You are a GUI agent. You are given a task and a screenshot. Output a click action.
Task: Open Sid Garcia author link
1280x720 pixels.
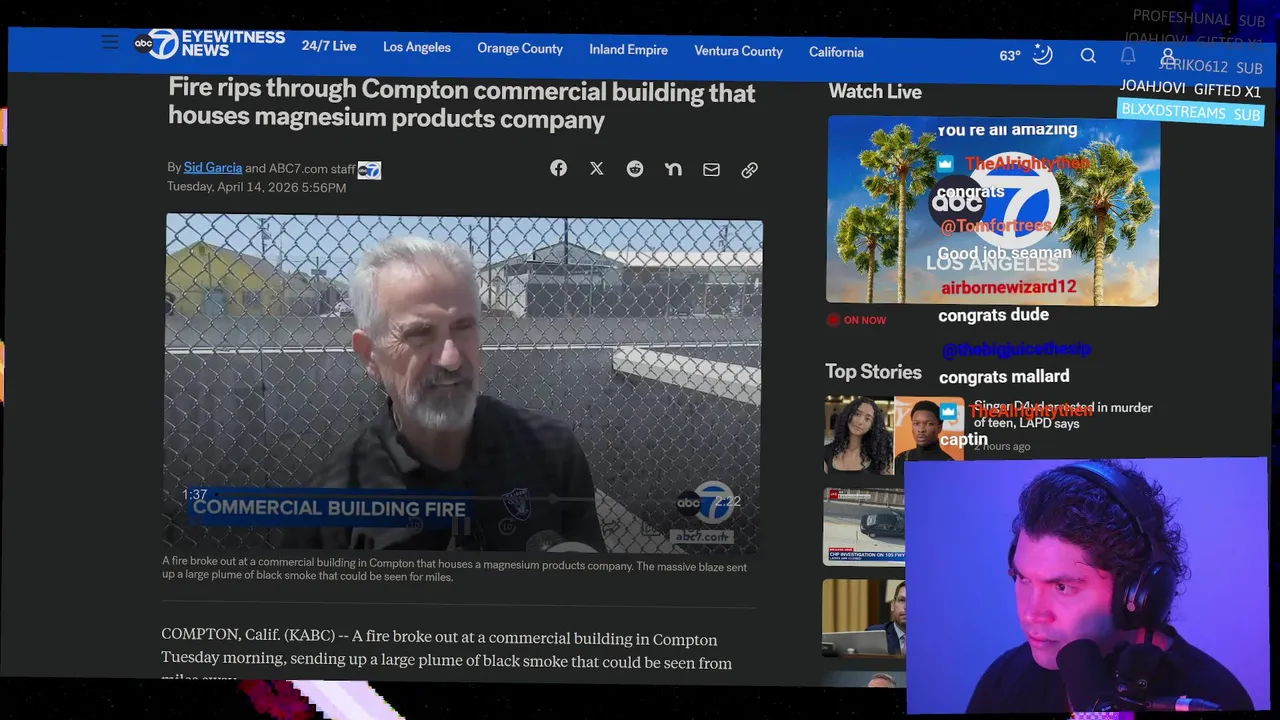pyautogui.click(x=213, y=167)
